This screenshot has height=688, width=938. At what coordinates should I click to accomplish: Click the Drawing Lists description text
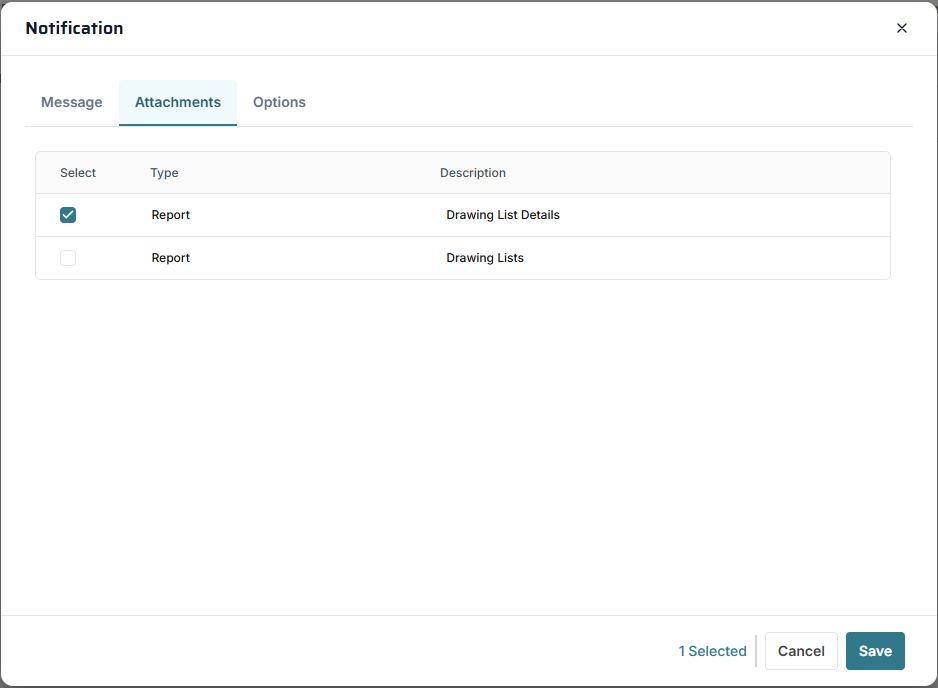pyautogui.click(x=485, y=258)
